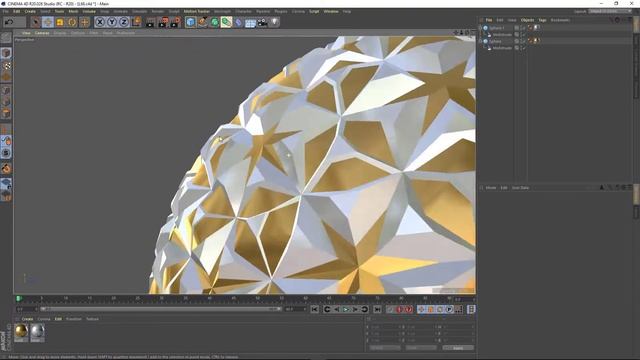This screenshot has height=360, width=640.
Task: Open the Create menu in Material Manager
Action: tap(27, 319)
